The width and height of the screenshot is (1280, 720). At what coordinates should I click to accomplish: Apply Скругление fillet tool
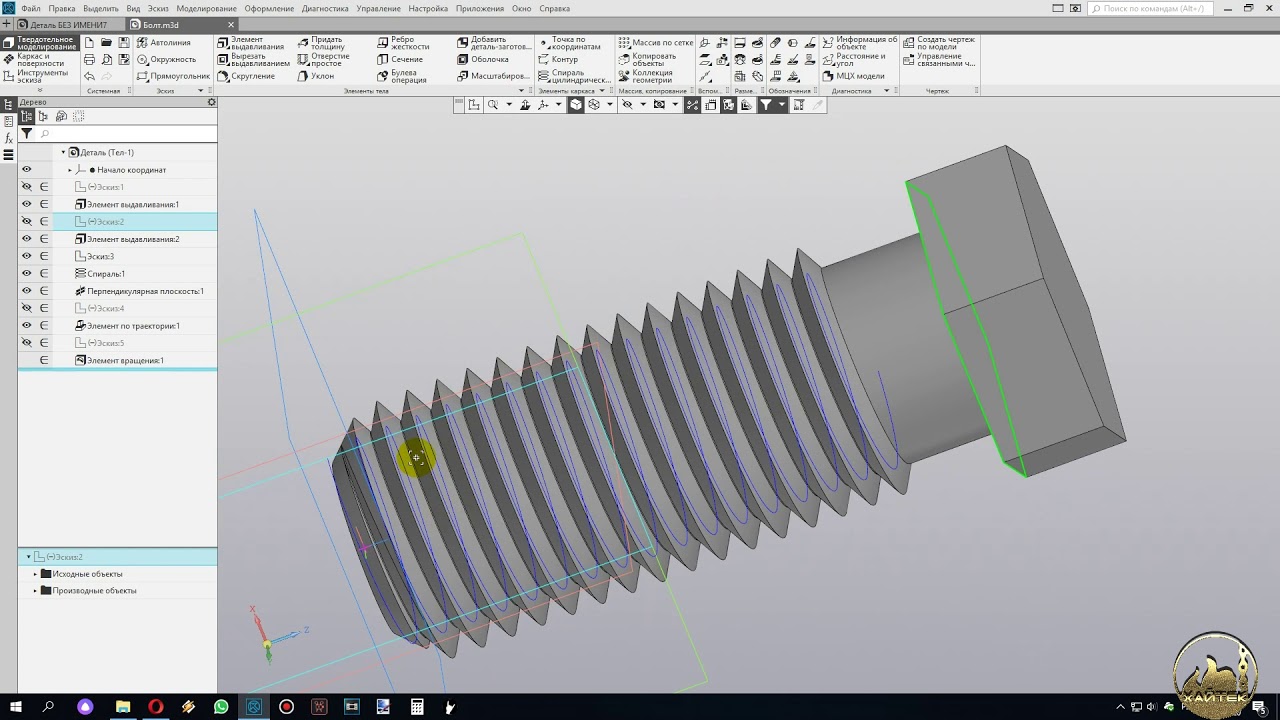click(246, 76)
